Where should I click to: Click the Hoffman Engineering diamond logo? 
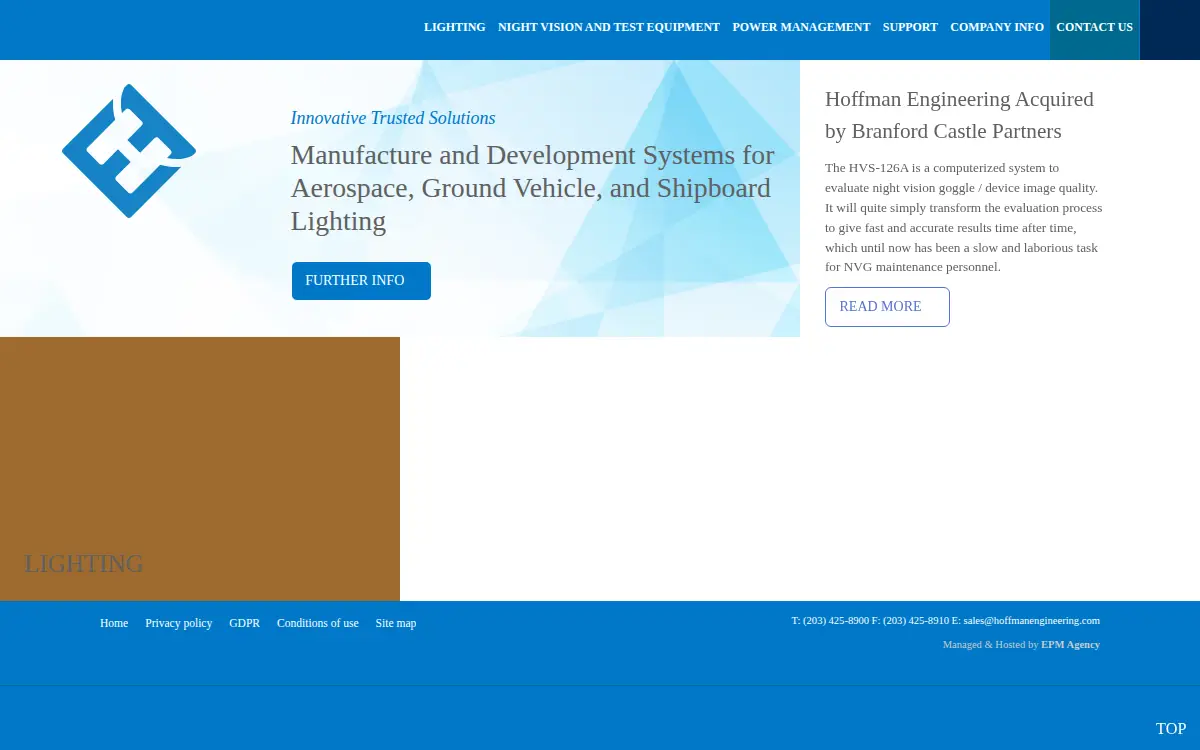click(129, 151)
